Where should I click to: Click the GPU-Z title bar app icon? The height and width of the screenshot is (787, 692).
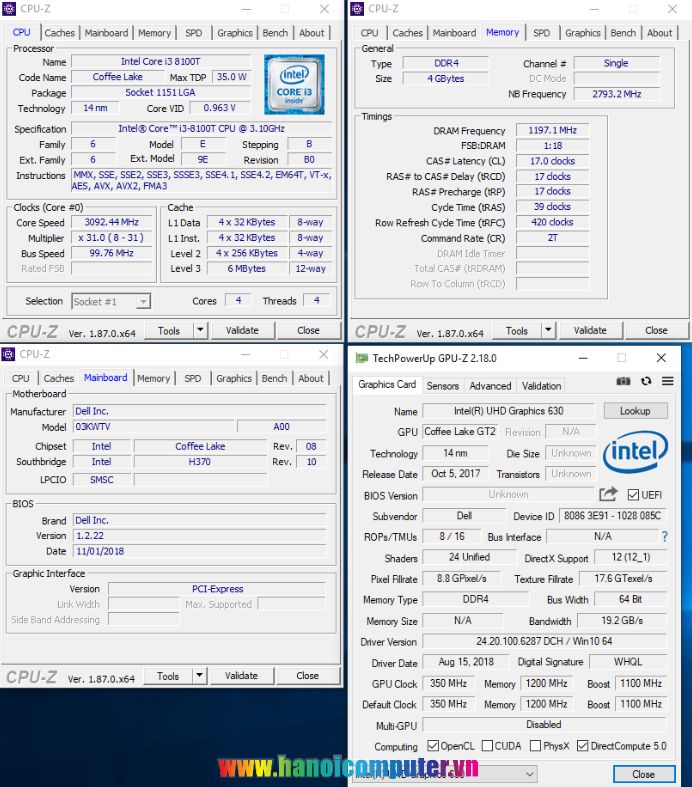tap(361, 358)
